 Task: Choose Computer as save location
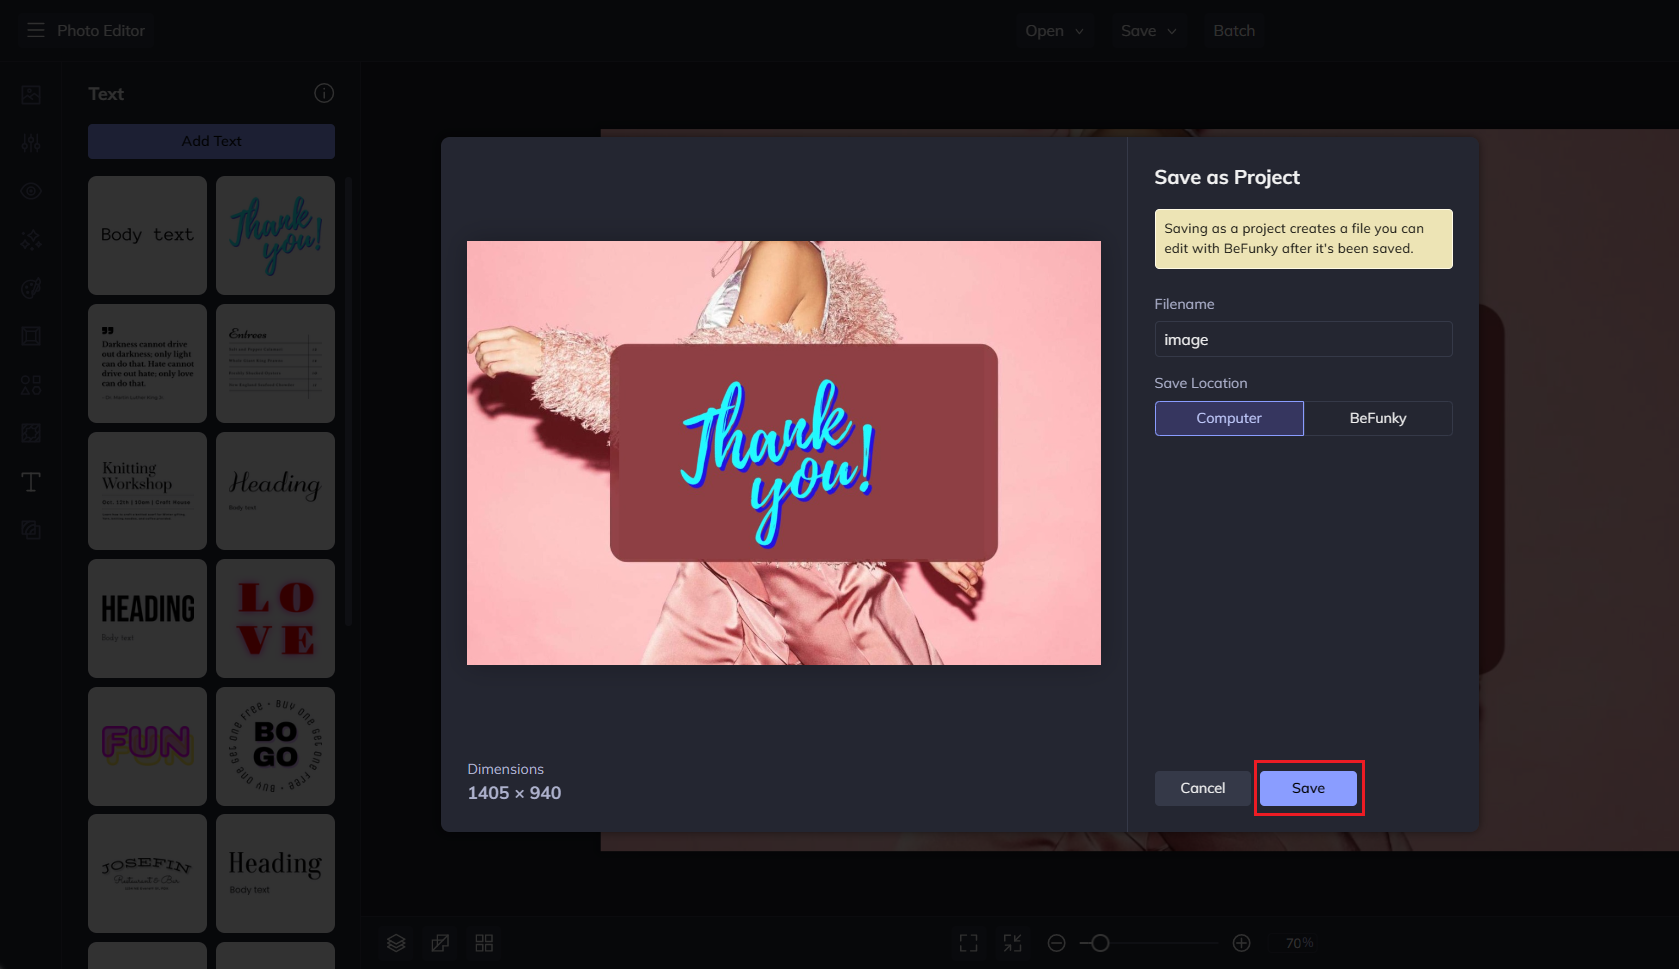[x=1229, y=418]
